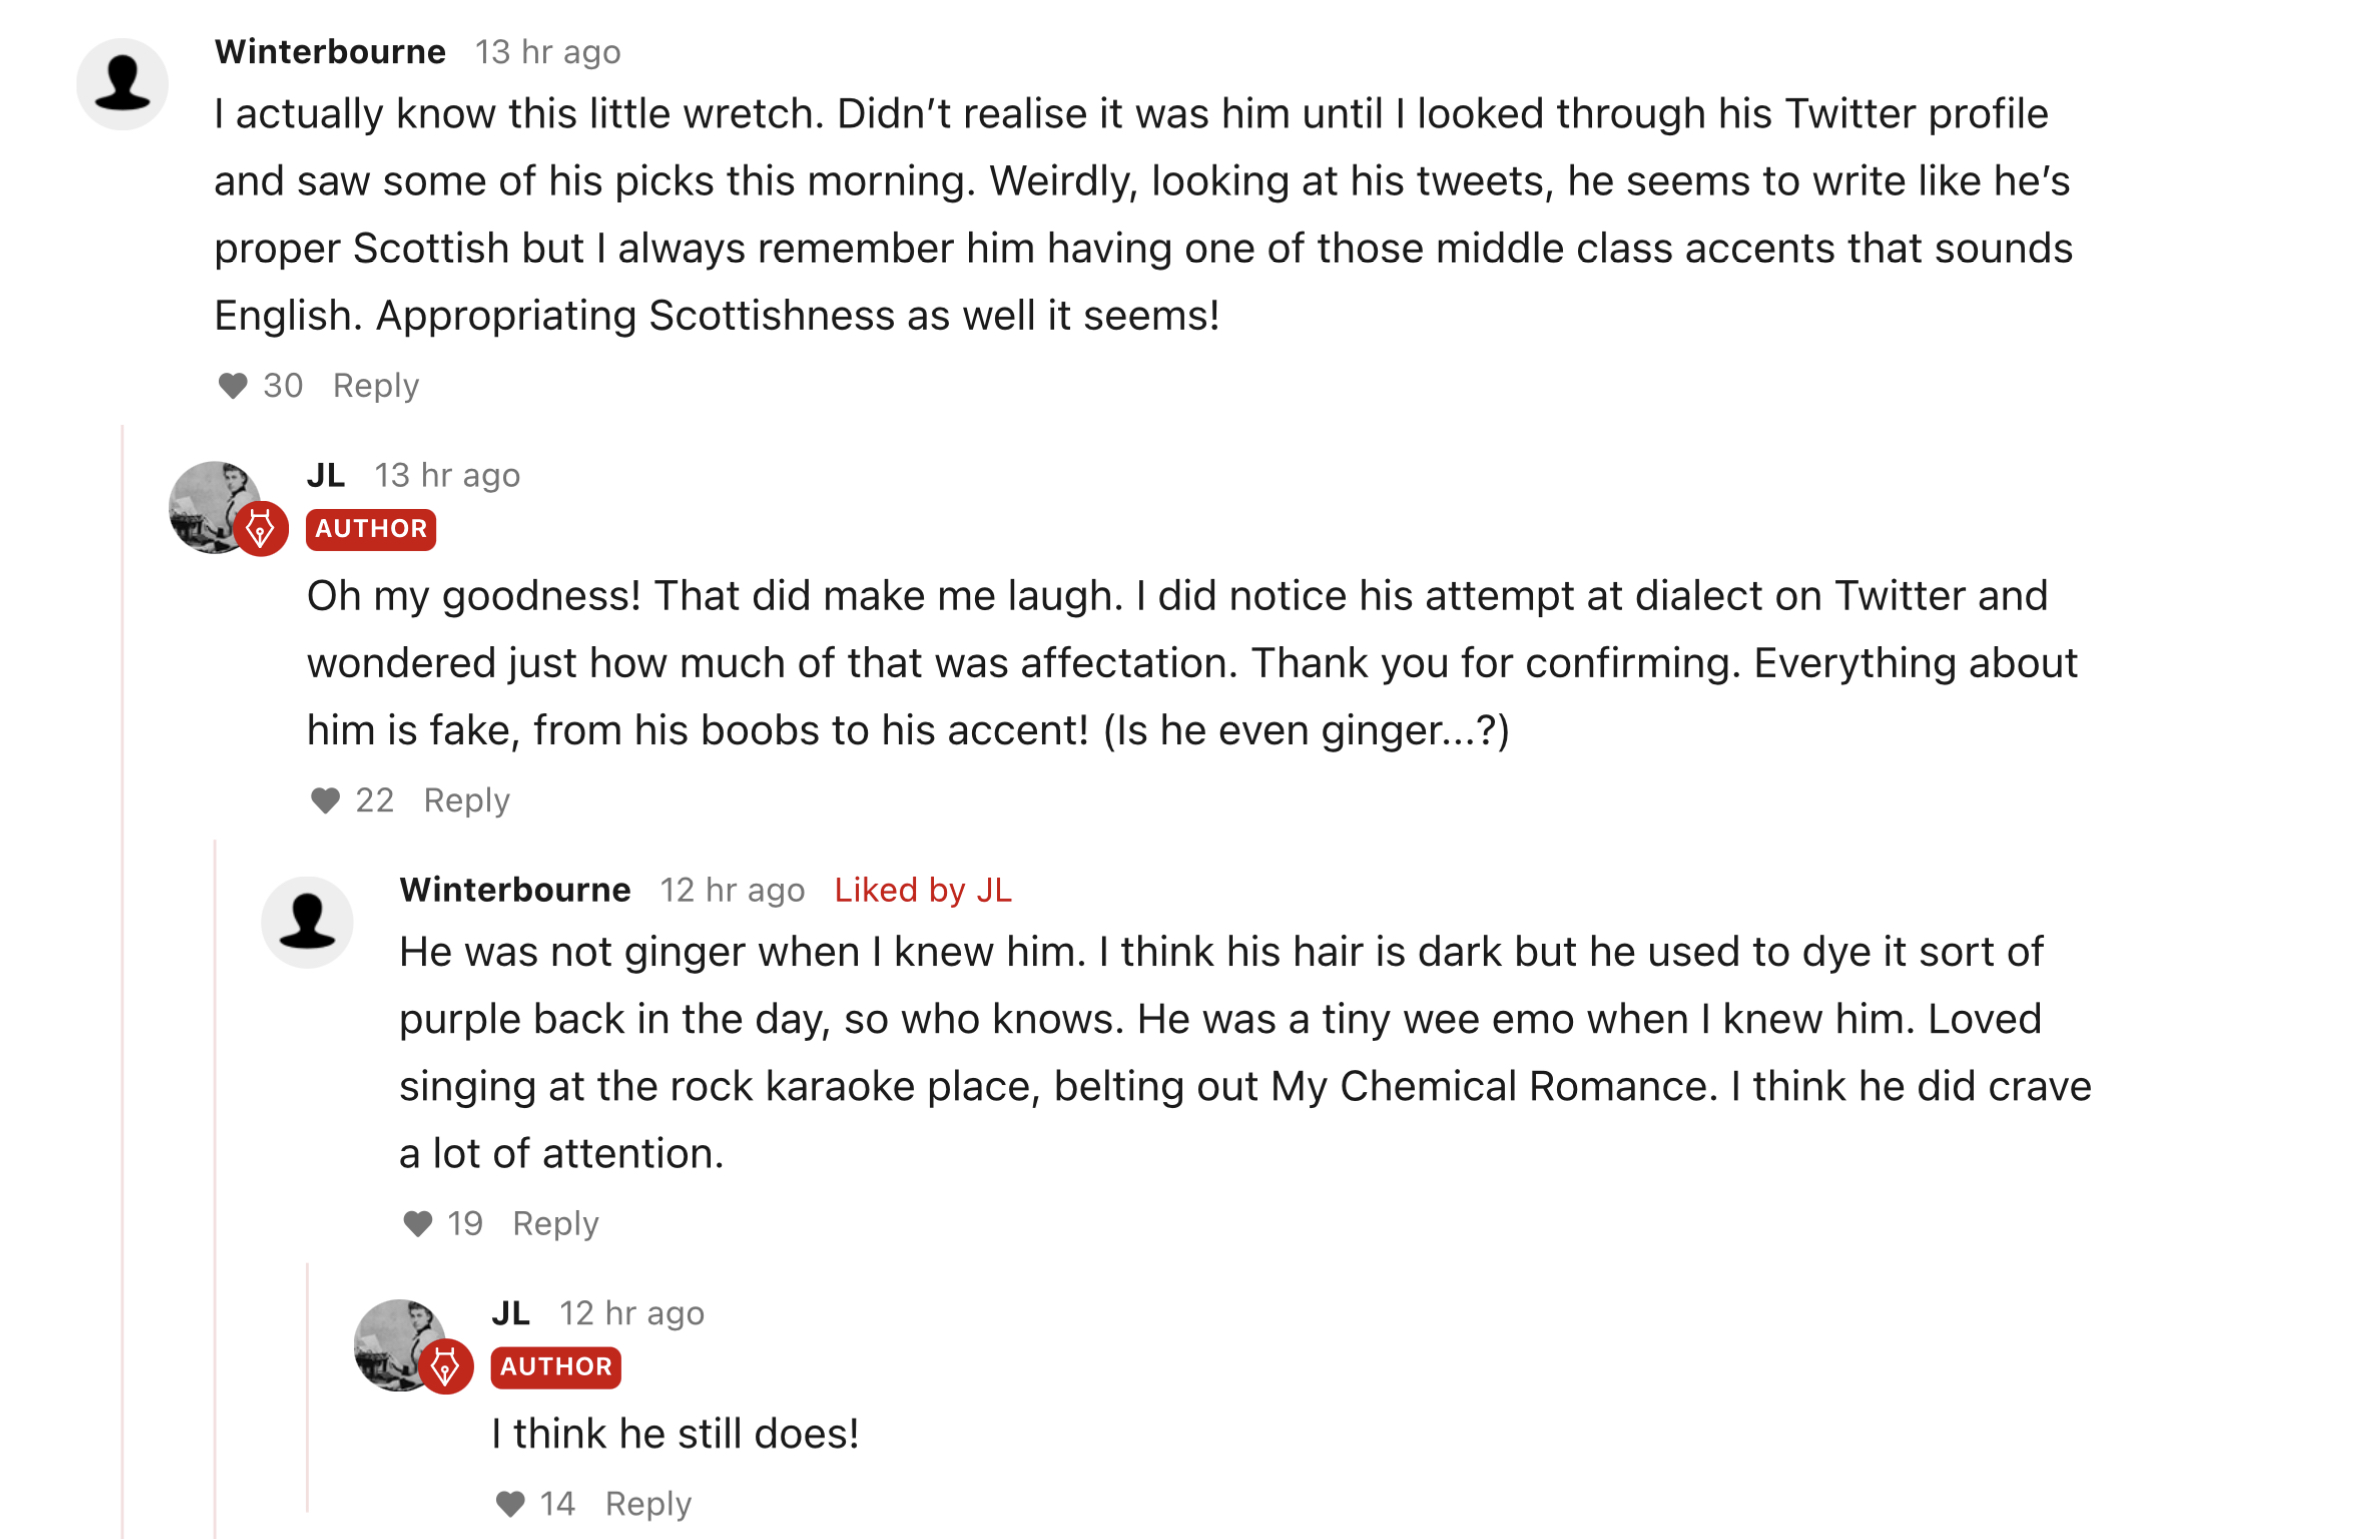Open JL's profile photo at 13 hr ago
Viewport: 2359px width, 1539px height.
pos(214,507)
